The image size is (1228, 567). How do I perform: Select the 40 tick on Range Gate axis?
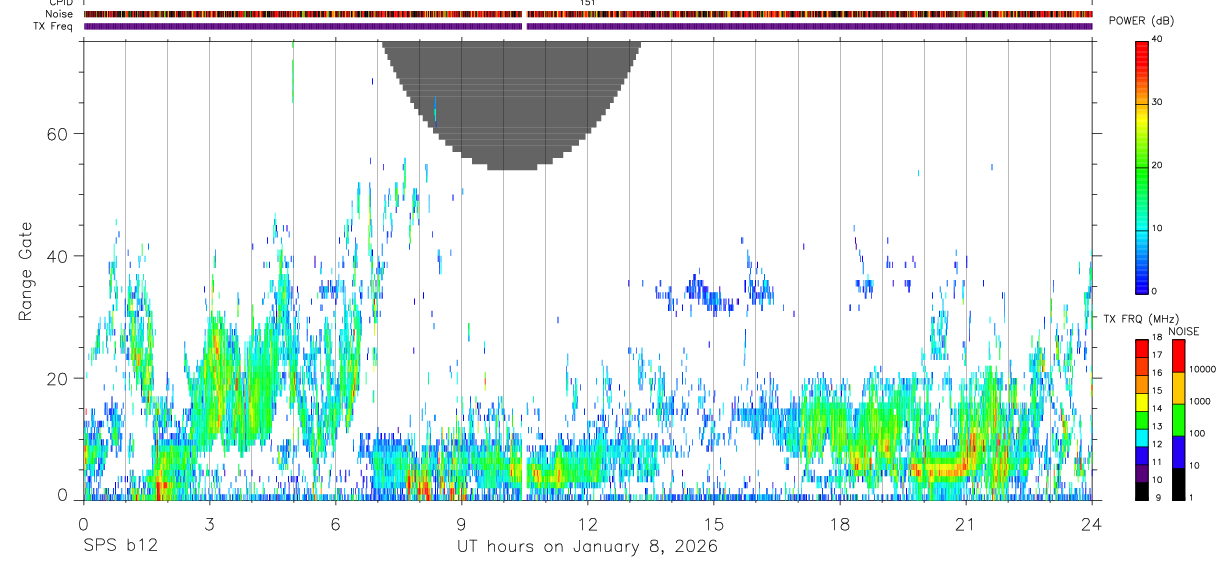pos(55,257)
